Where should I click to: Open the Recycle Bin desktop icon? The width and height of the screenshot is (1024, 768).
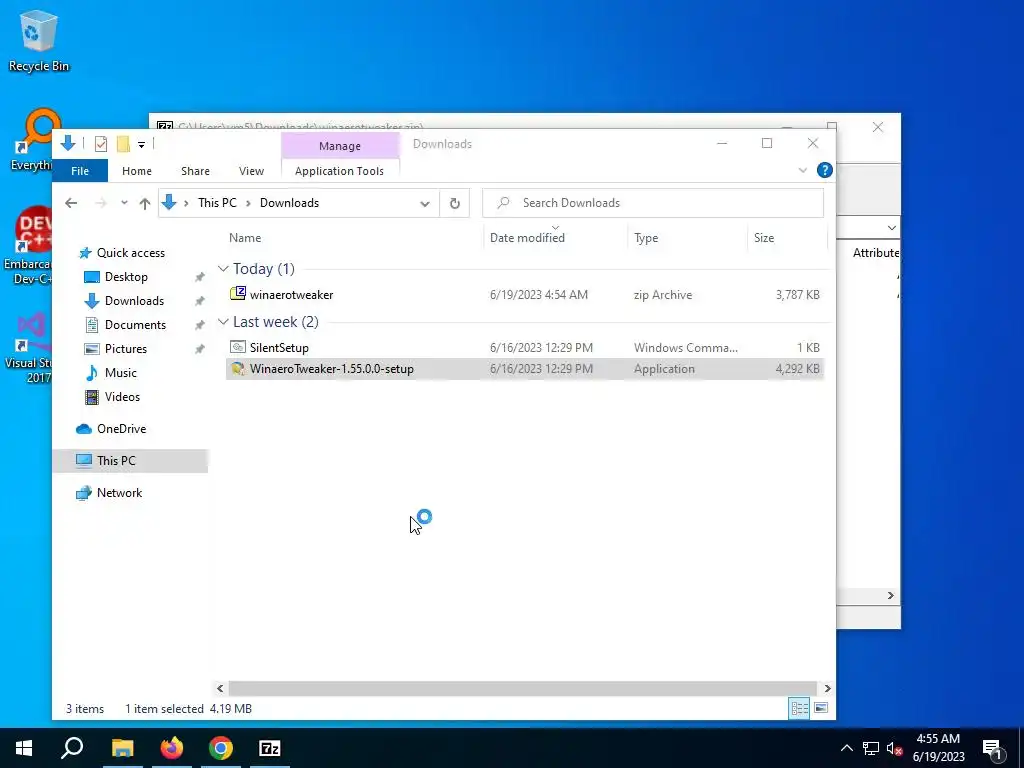click(39, 40)
